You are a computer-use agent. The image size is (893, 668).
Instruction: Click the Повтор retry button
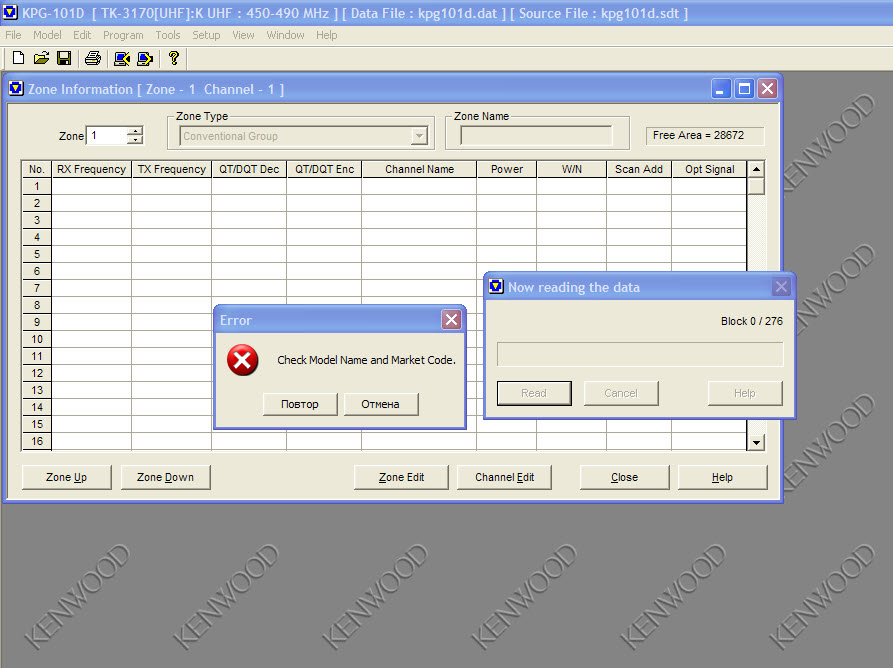tap(300, 404)
